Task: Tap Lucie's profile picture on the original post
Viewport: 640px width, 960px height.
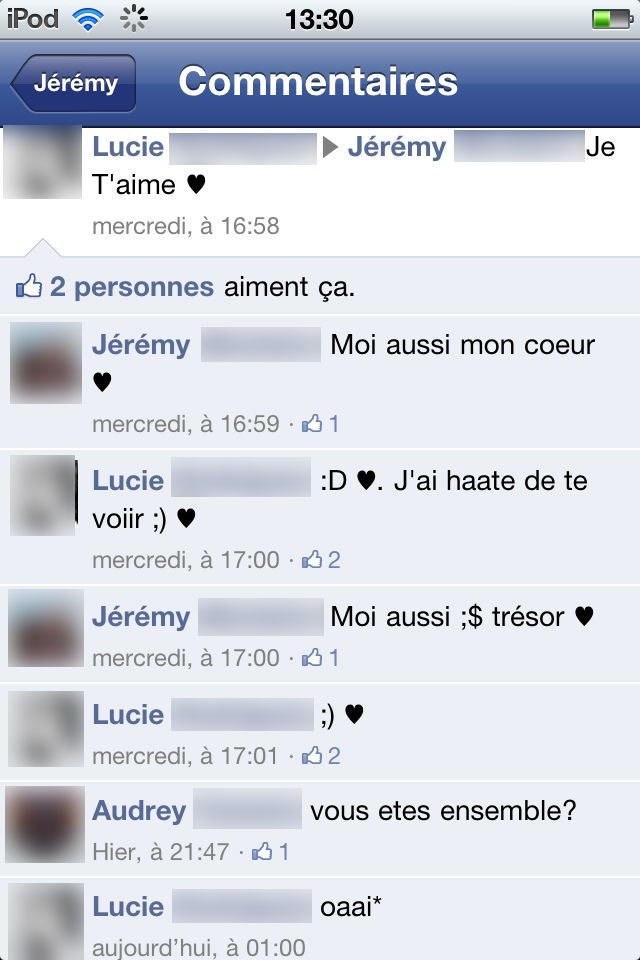Action: [42, 162]
